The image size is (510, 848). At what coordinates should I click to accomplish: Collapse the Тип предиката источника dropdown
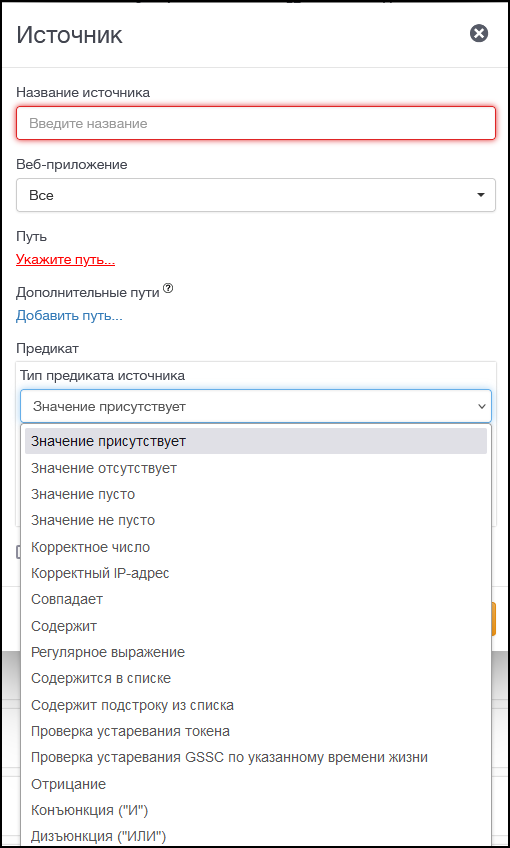(x=256, y=406)
